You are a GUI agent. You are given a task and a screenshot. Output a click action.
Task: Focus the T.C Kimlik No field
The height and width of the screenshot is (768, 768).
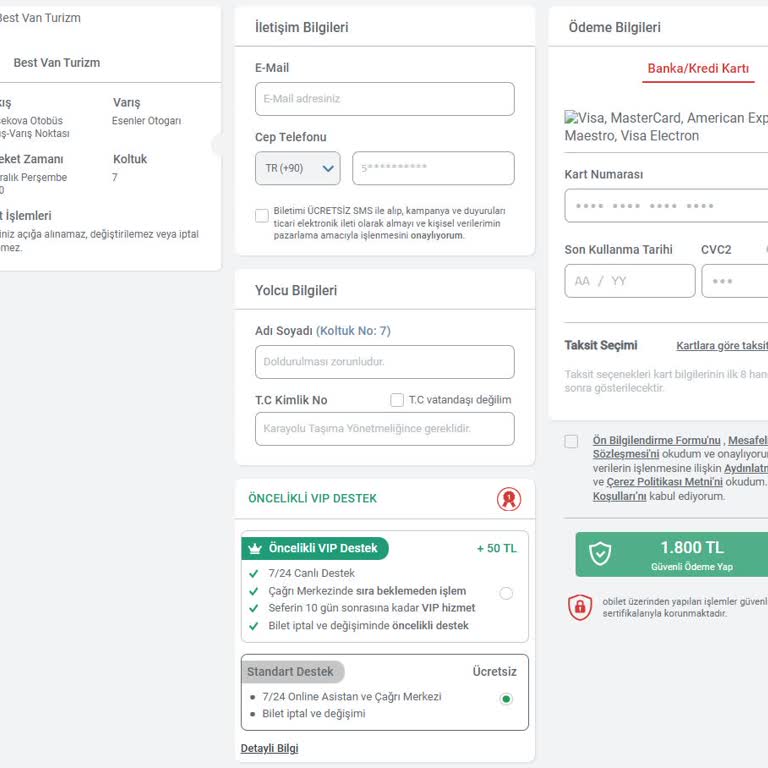tap(385, 429)
